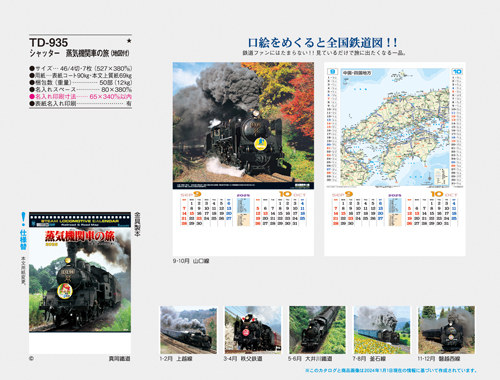The image size is (500, 380).
Task: Click the blue 10 box on the map
Action: (x=457, y=72)
